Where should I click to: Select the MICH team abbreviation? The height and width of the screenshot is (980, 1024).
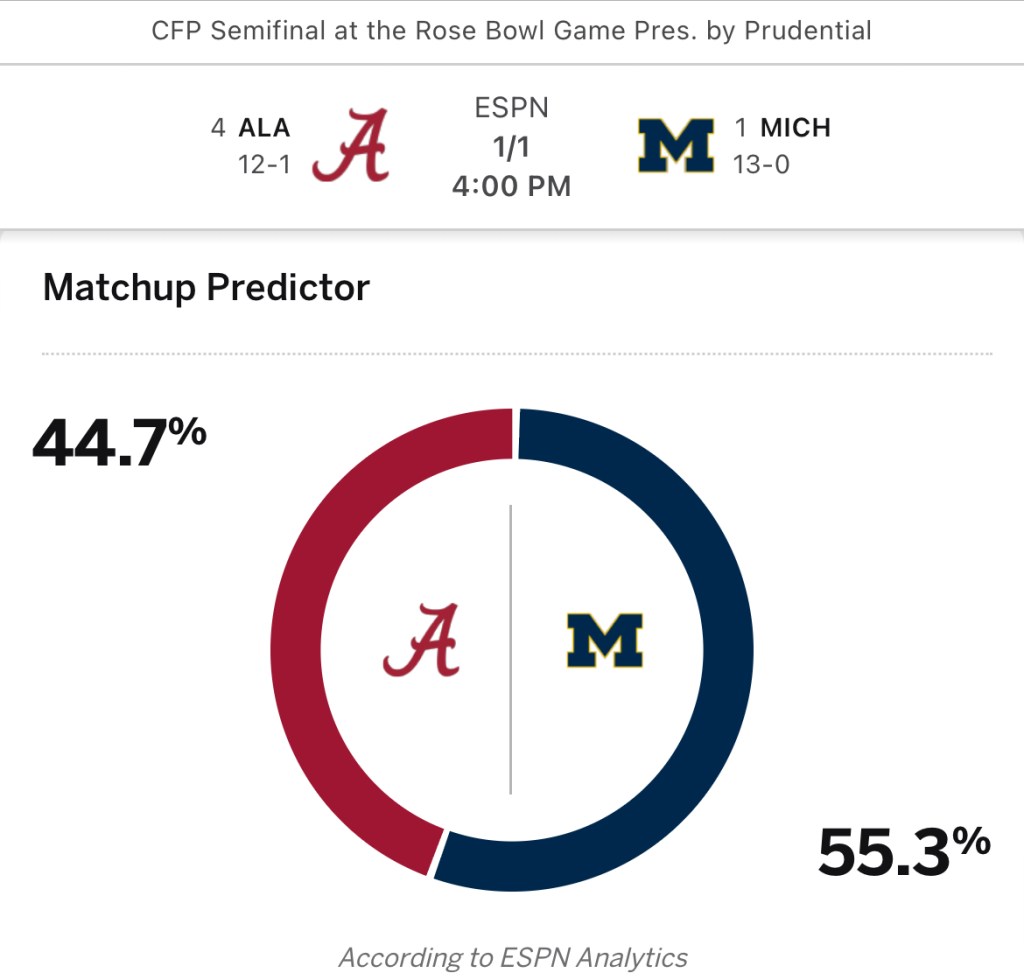(796, 128)
